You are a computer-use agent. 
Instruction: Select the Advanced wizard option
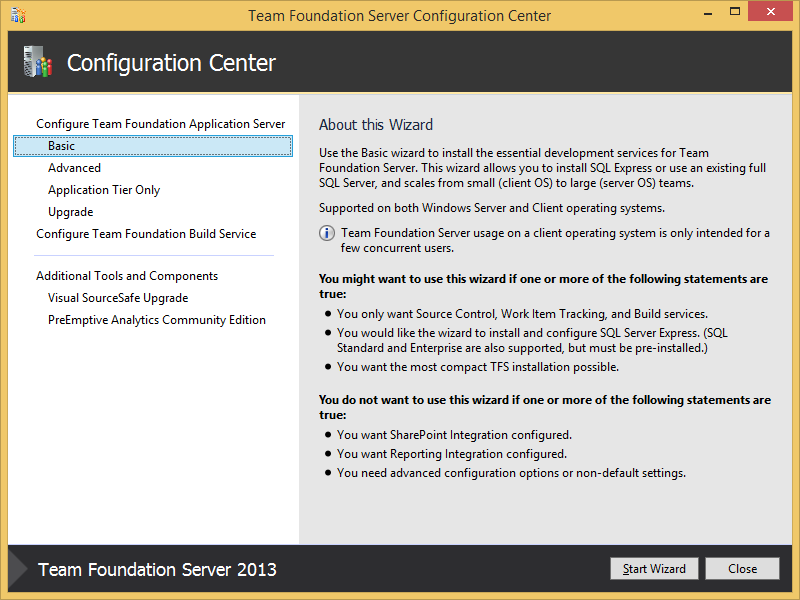pyautogui.click(x=74, y=168)
